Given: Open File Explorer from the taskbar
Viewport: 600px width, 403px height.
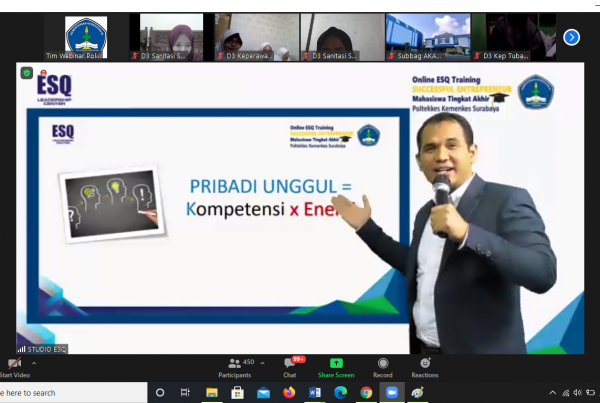Looking at the screenshot, I should click(x=212, y=393).
